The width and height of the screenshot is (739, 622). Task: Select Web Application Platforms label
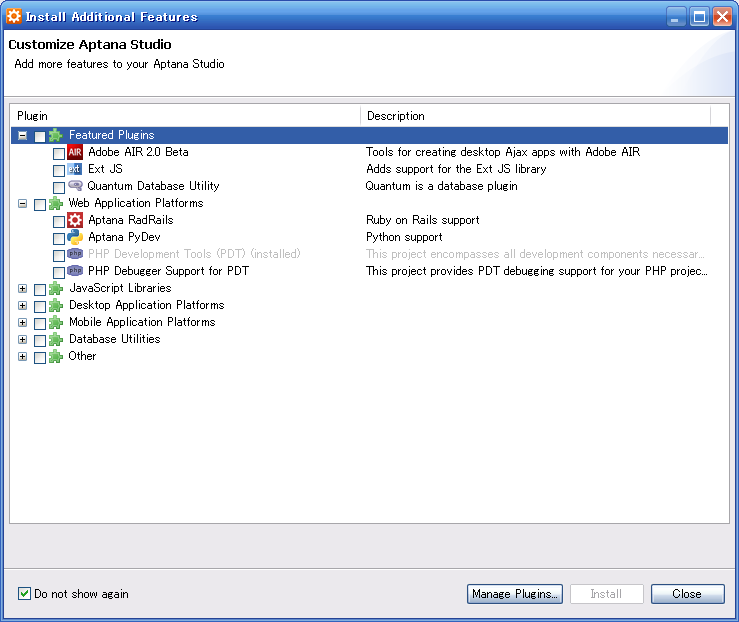[136, 203]
